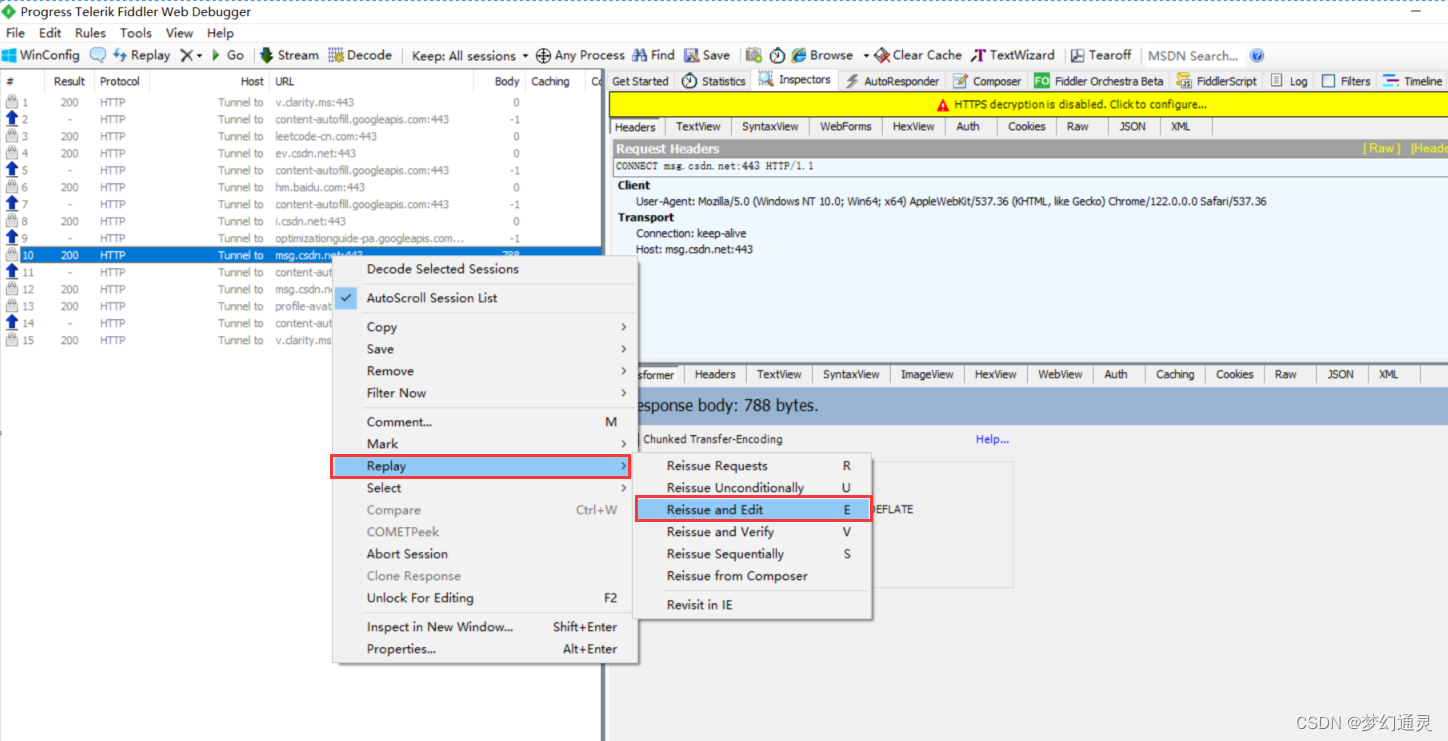Select session row leetcode-cn.com:443
The height and width of the screenshot is (741, 1448).
point(300,136)
